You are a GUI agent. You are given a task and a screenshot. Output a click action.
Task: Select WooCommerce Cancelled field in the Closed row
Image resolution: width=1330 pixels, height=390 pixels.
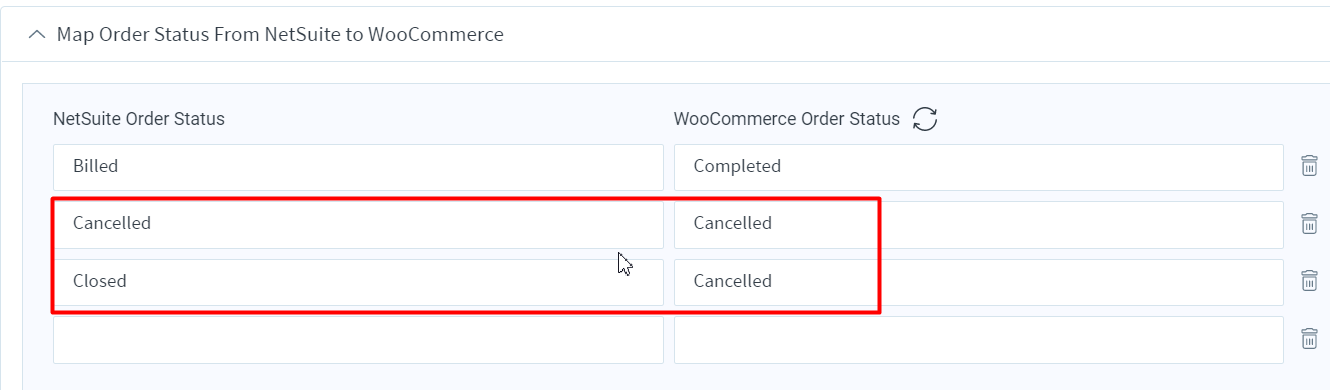pos(979,282)
